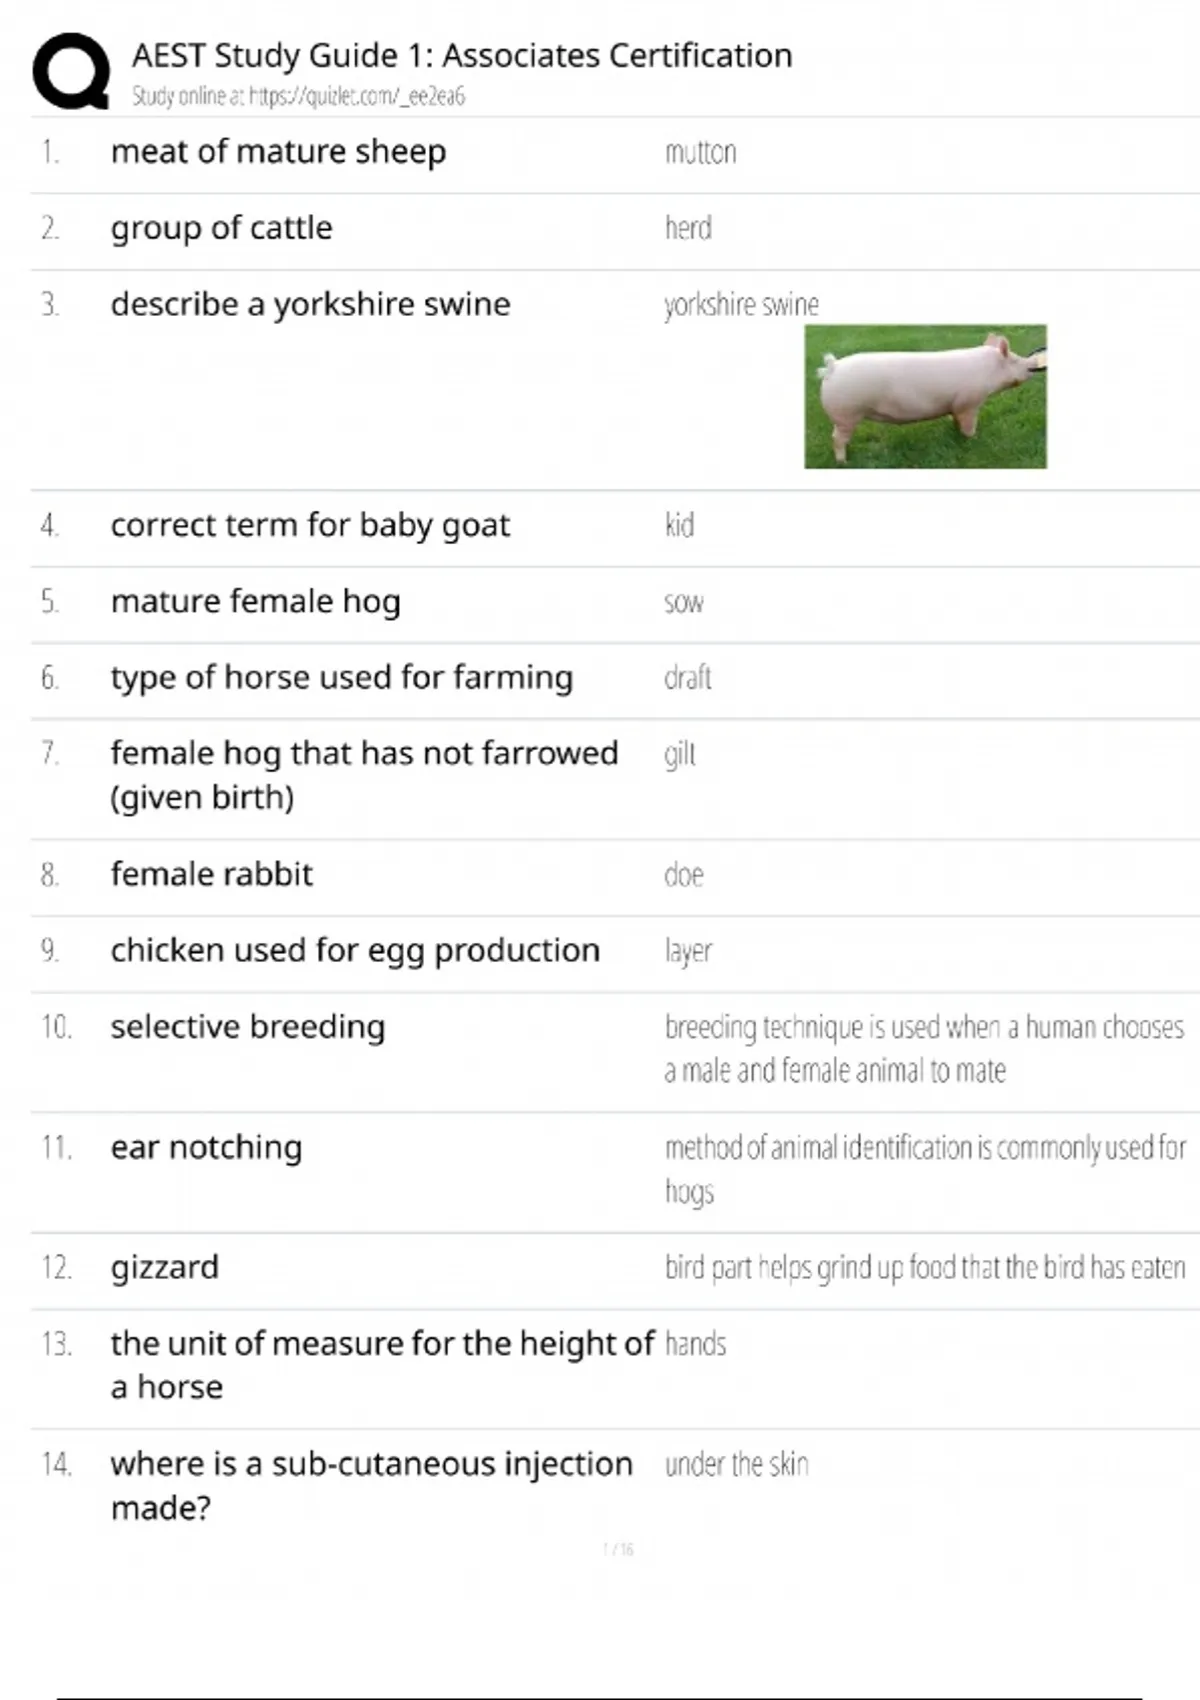Select the term 'gizzard'
This screenshot has width=1200, height=1700.
(x=164, y=1267)
